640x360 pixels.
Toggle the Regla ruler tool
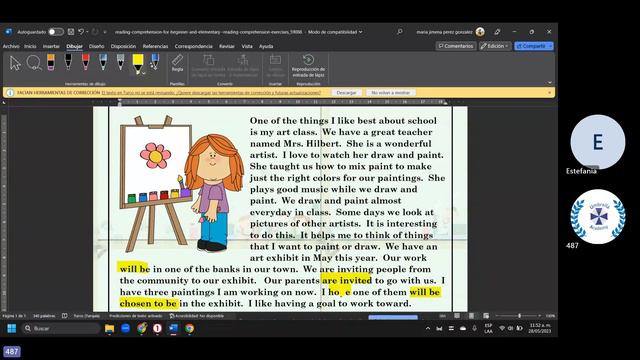[x=177, y=63]
